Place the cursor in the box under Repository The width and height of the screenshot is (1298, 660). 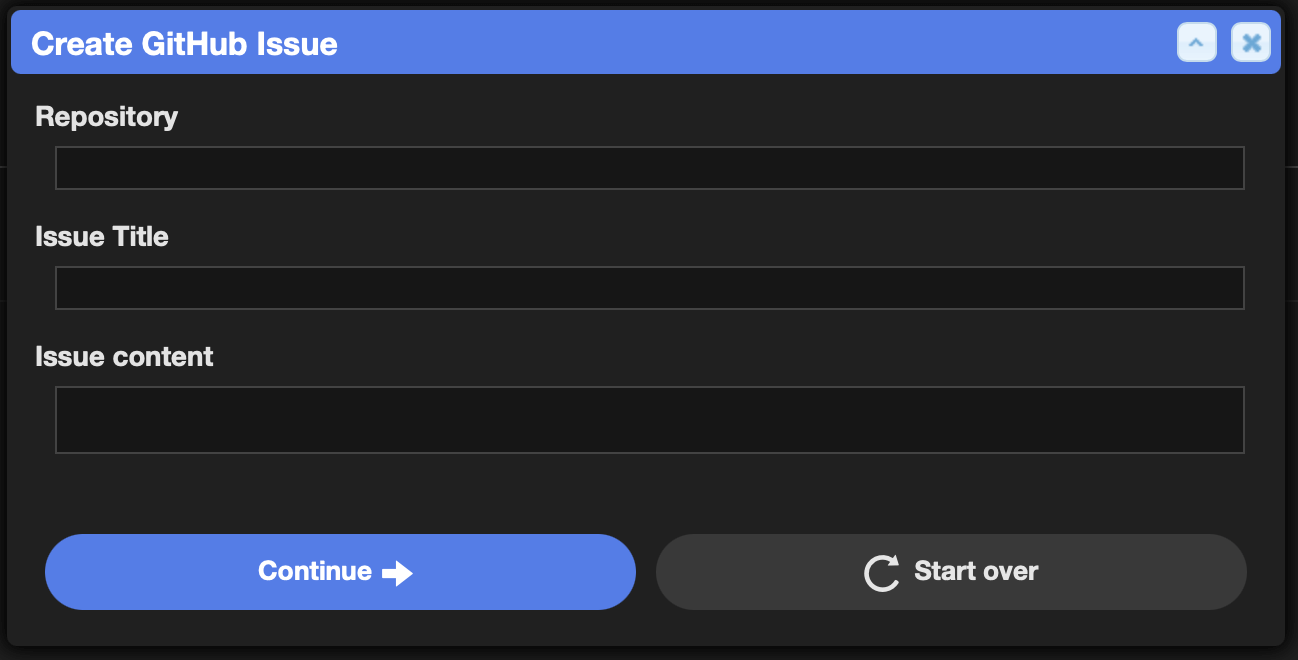[650, 168]
